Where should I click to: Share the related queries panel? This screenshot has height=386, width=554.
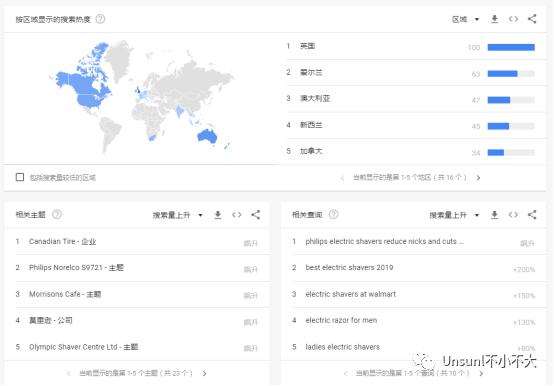pos(532,215)
